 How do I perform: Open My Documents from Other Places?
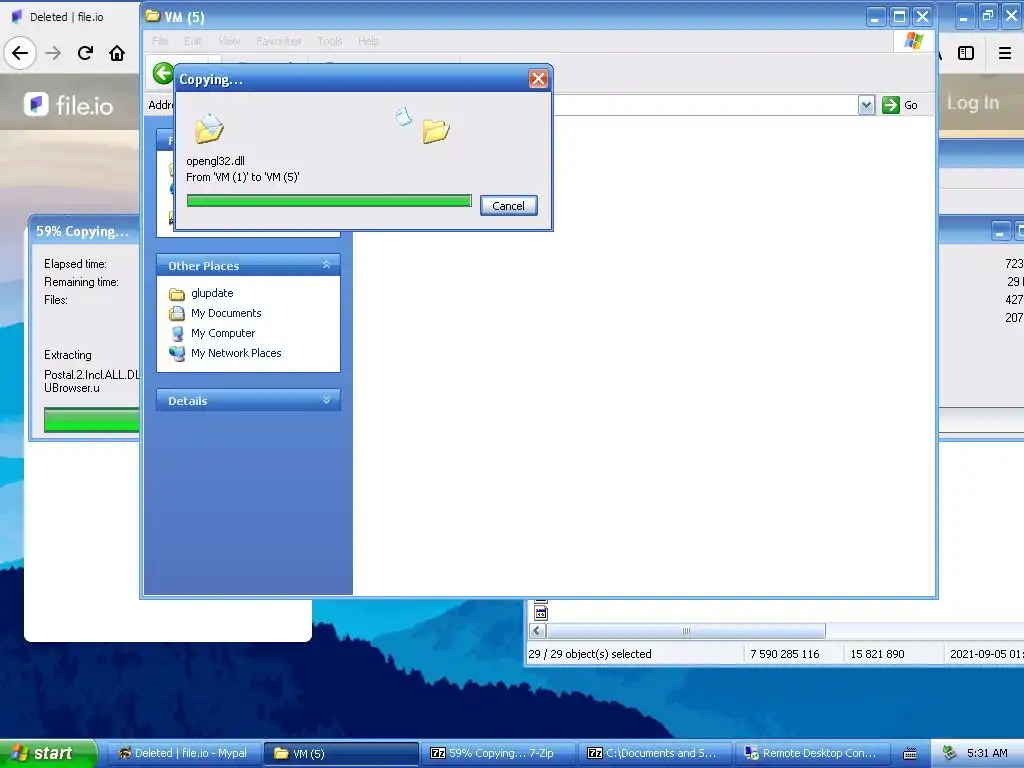pyautogui.click(x=226, y=313)
